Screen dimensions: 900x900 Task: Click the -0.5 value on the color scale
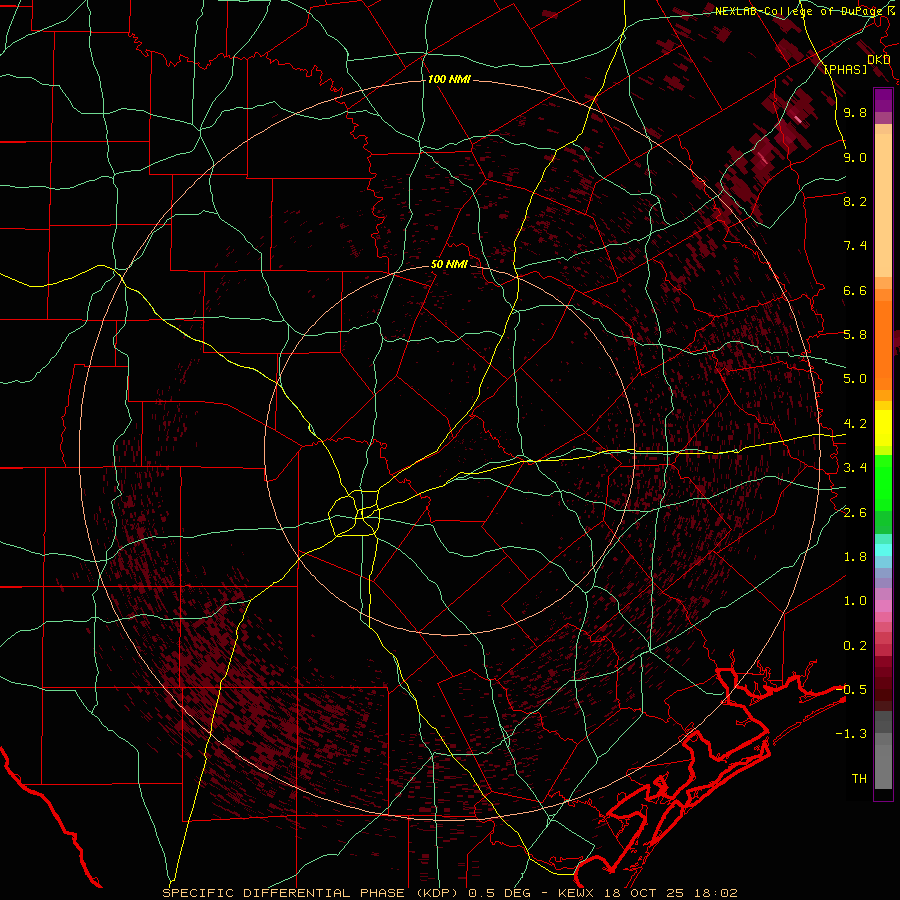[851, 689]
